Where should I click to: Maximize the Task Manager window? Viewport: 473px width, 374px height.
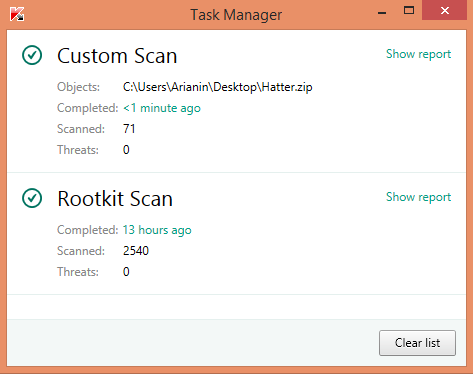click(x=409, y=11)
